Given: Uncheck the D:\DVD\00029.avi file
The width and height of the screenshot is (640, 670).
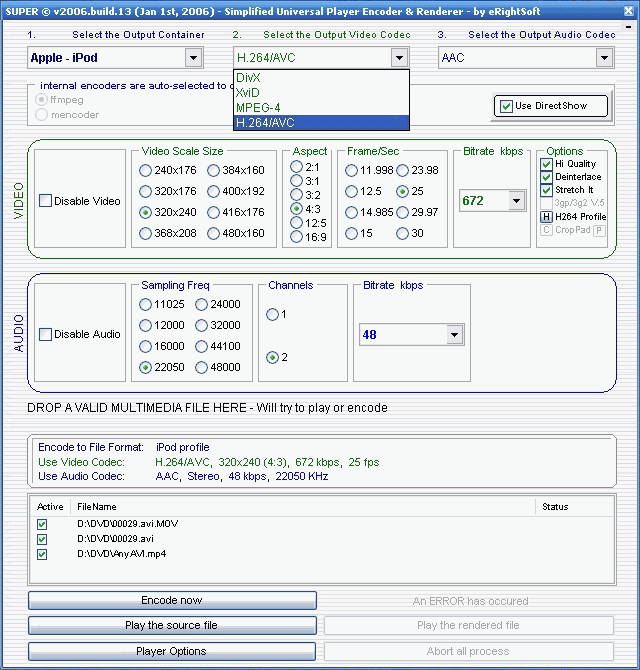Looking at the screenshot, I should click(42, 539).
